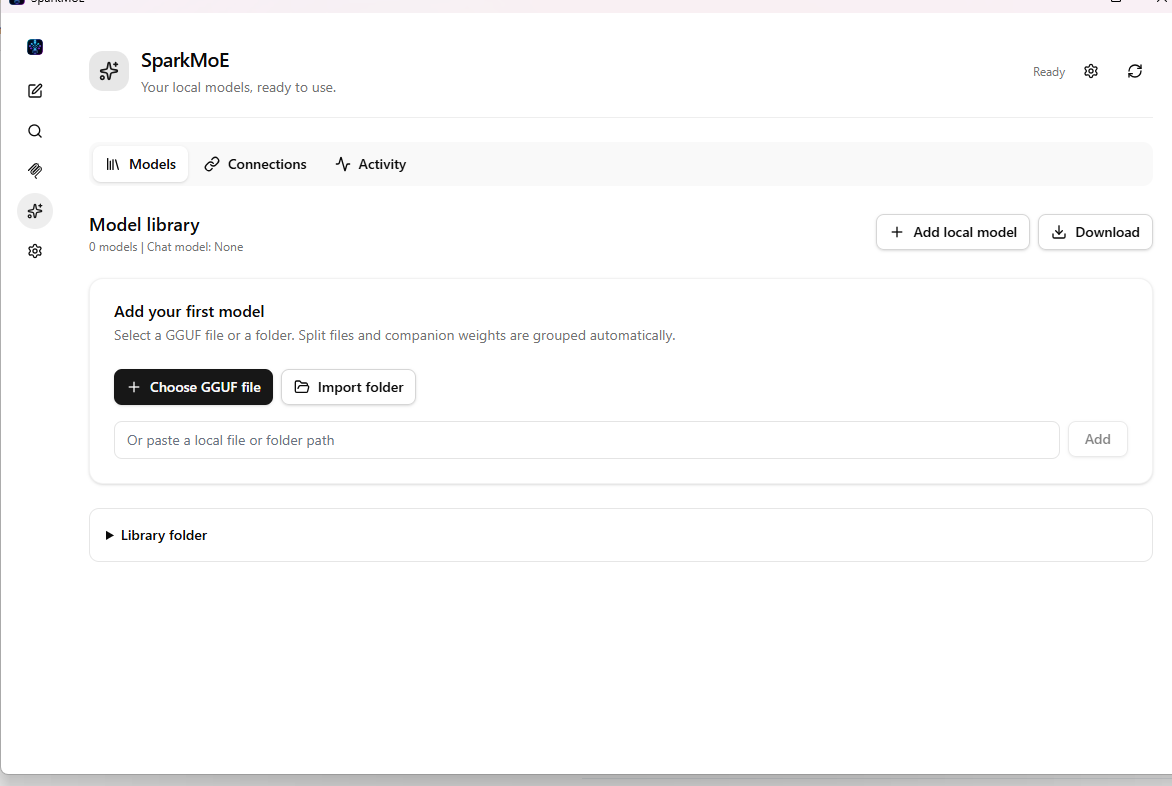The image size is (1172, 786).
Task: Click the Ready status text
Action: pos(1049,72)
